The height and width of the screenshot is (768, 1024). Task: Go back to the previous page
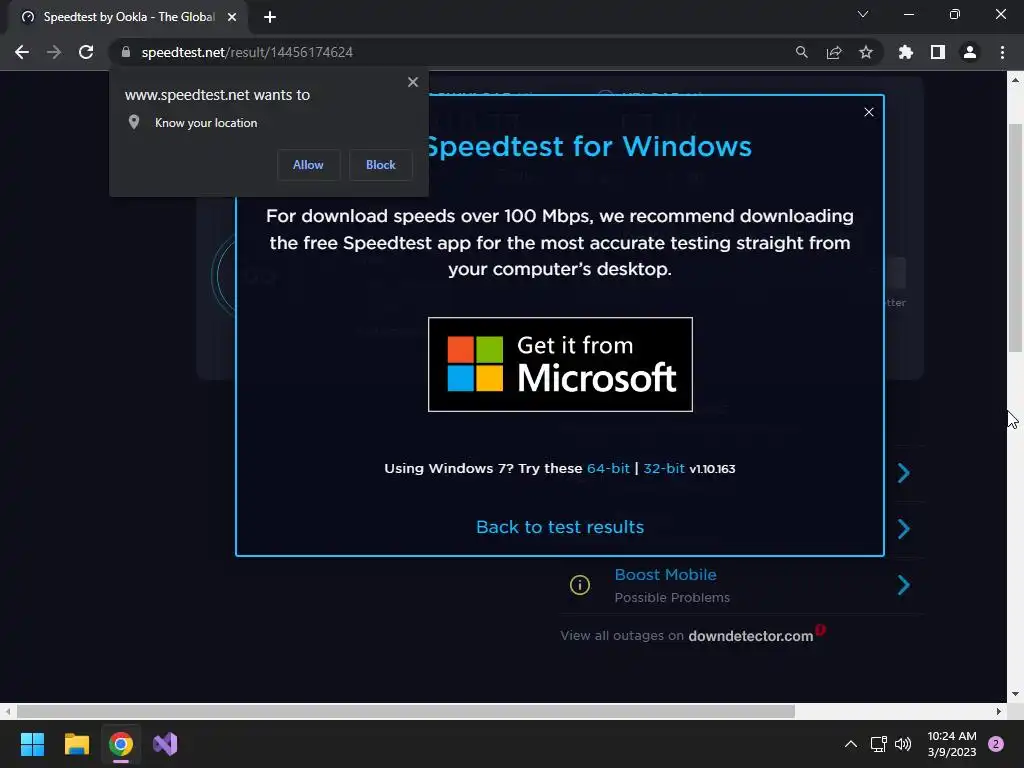tap(22, 52)
